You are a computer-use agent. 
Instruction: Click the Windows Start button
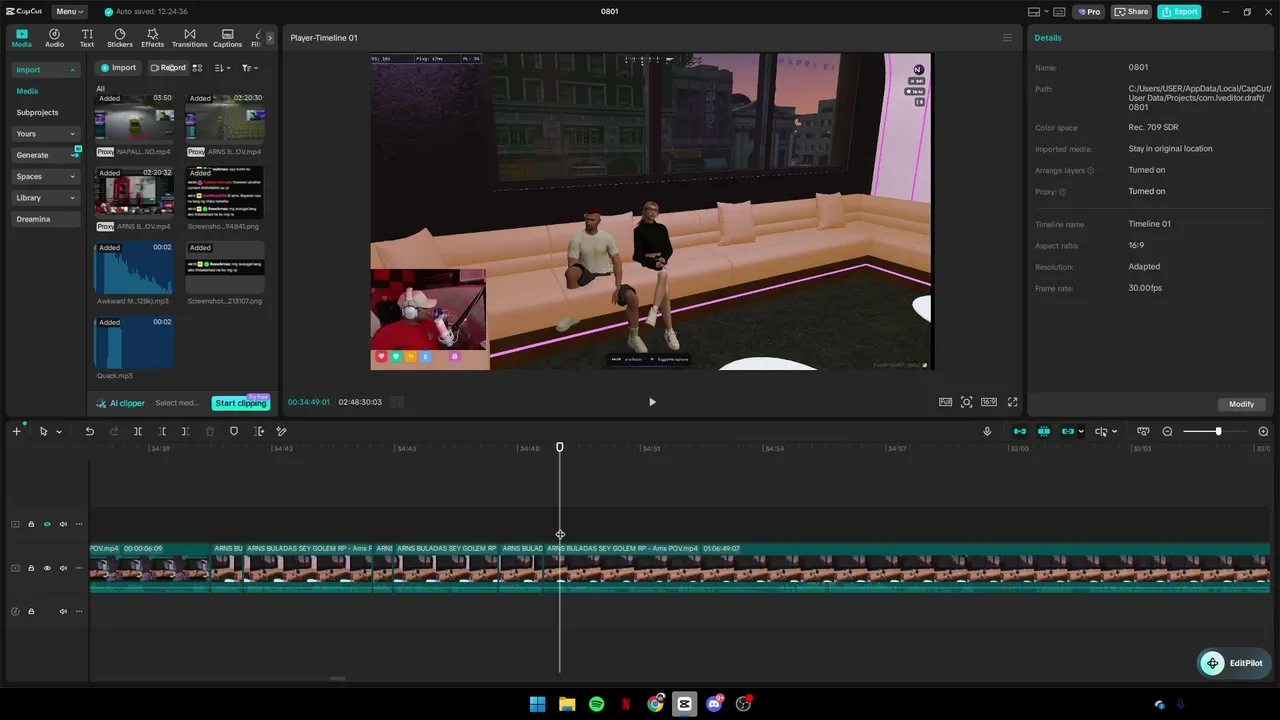(x=537, y=704)
